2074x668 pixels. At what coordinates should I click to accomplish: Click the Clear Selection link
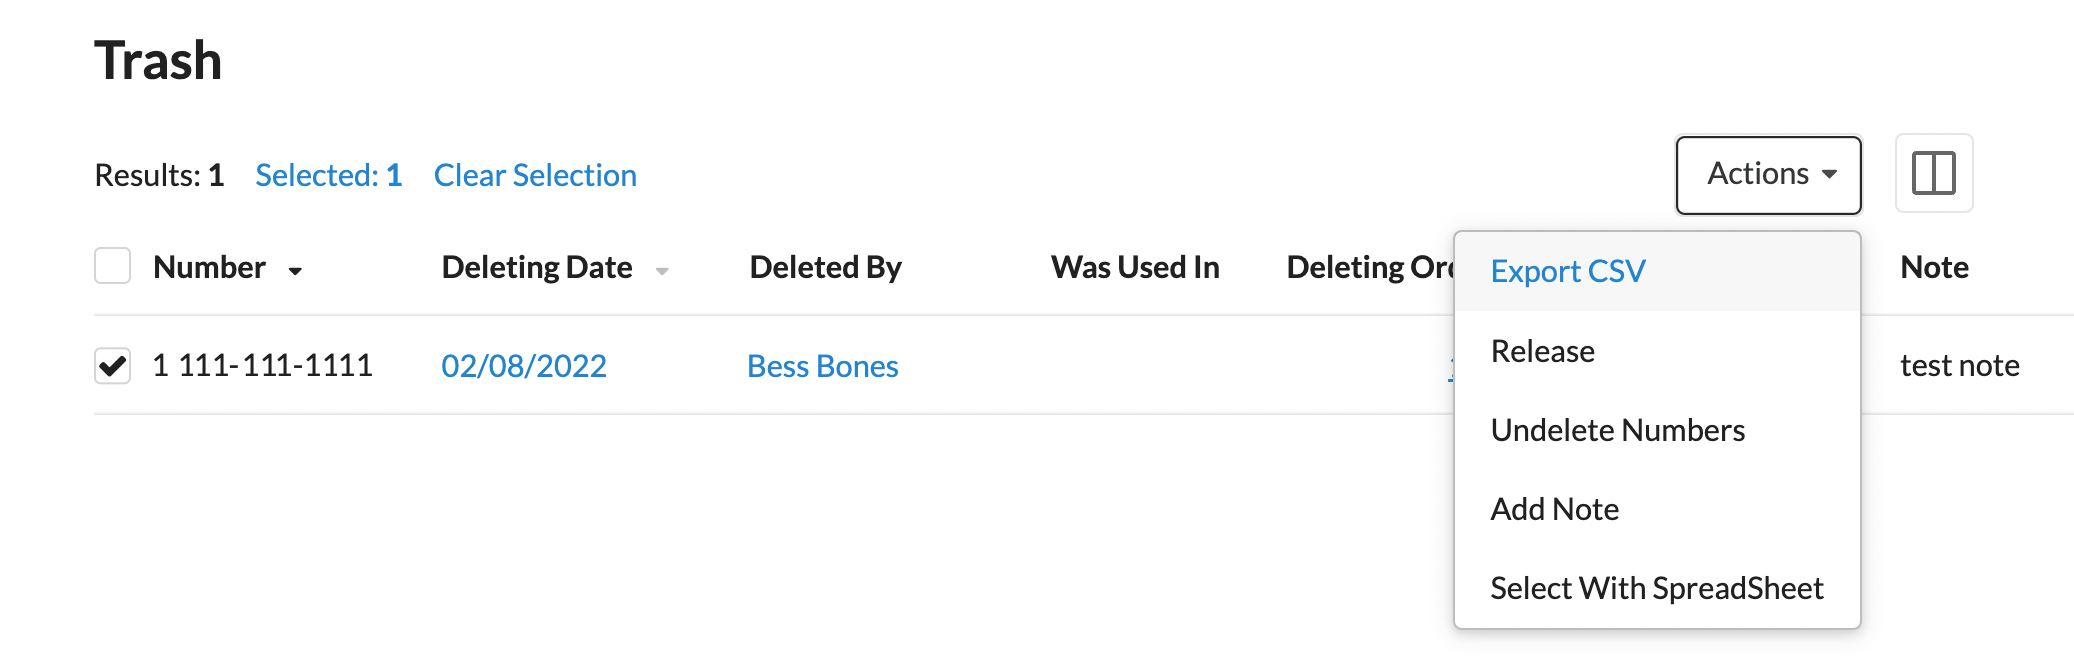click(x=535, y=175)
